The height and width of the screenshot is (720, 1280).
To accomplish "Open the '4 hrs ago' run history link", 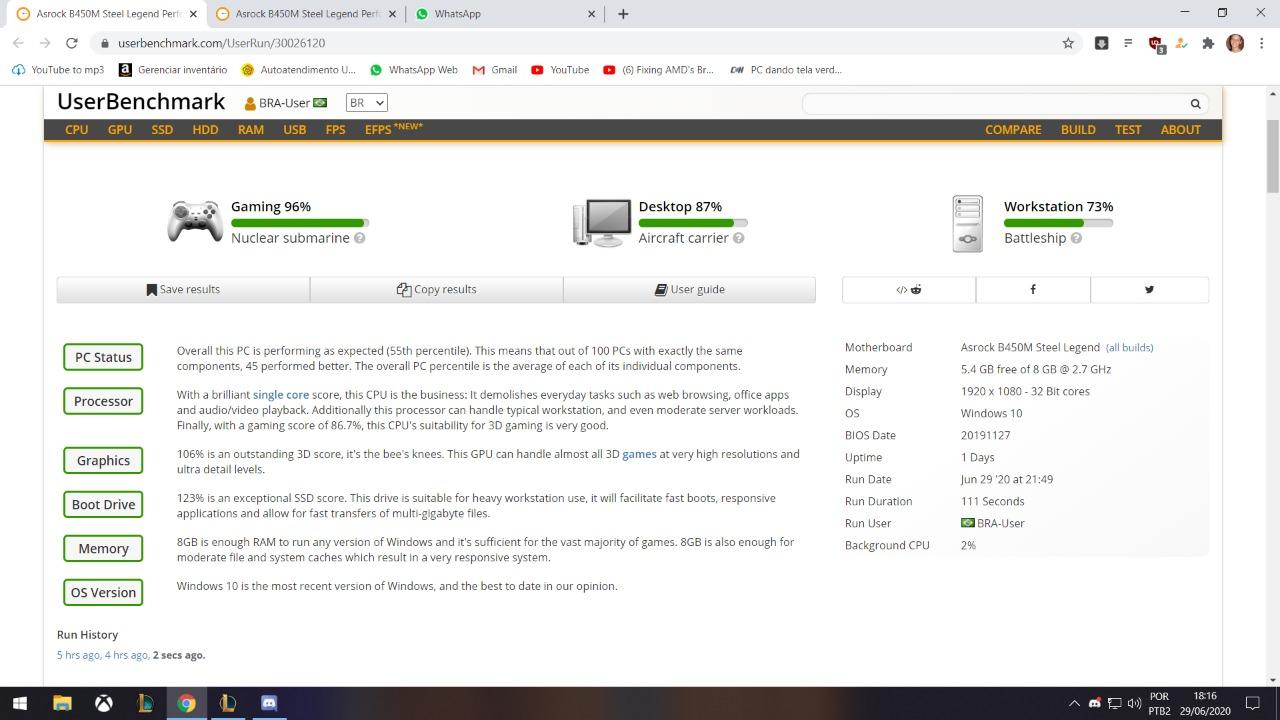I will tap(126, 655).
